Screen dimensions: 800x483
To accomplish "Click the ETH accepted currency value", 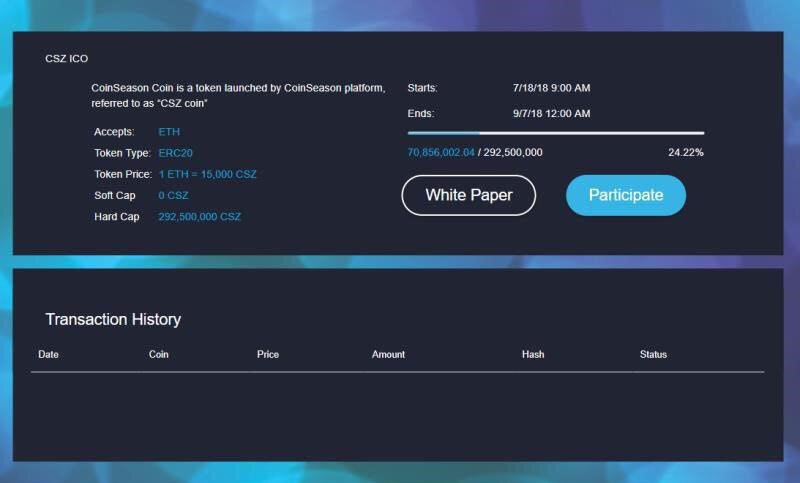I will [169, 132].
